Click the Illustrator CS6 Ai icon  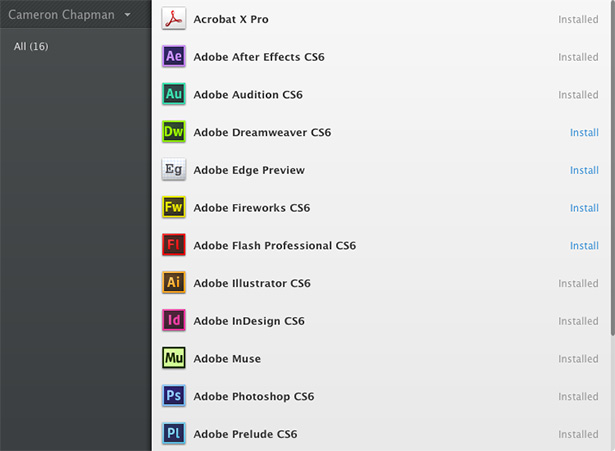(x=174, y=282)
